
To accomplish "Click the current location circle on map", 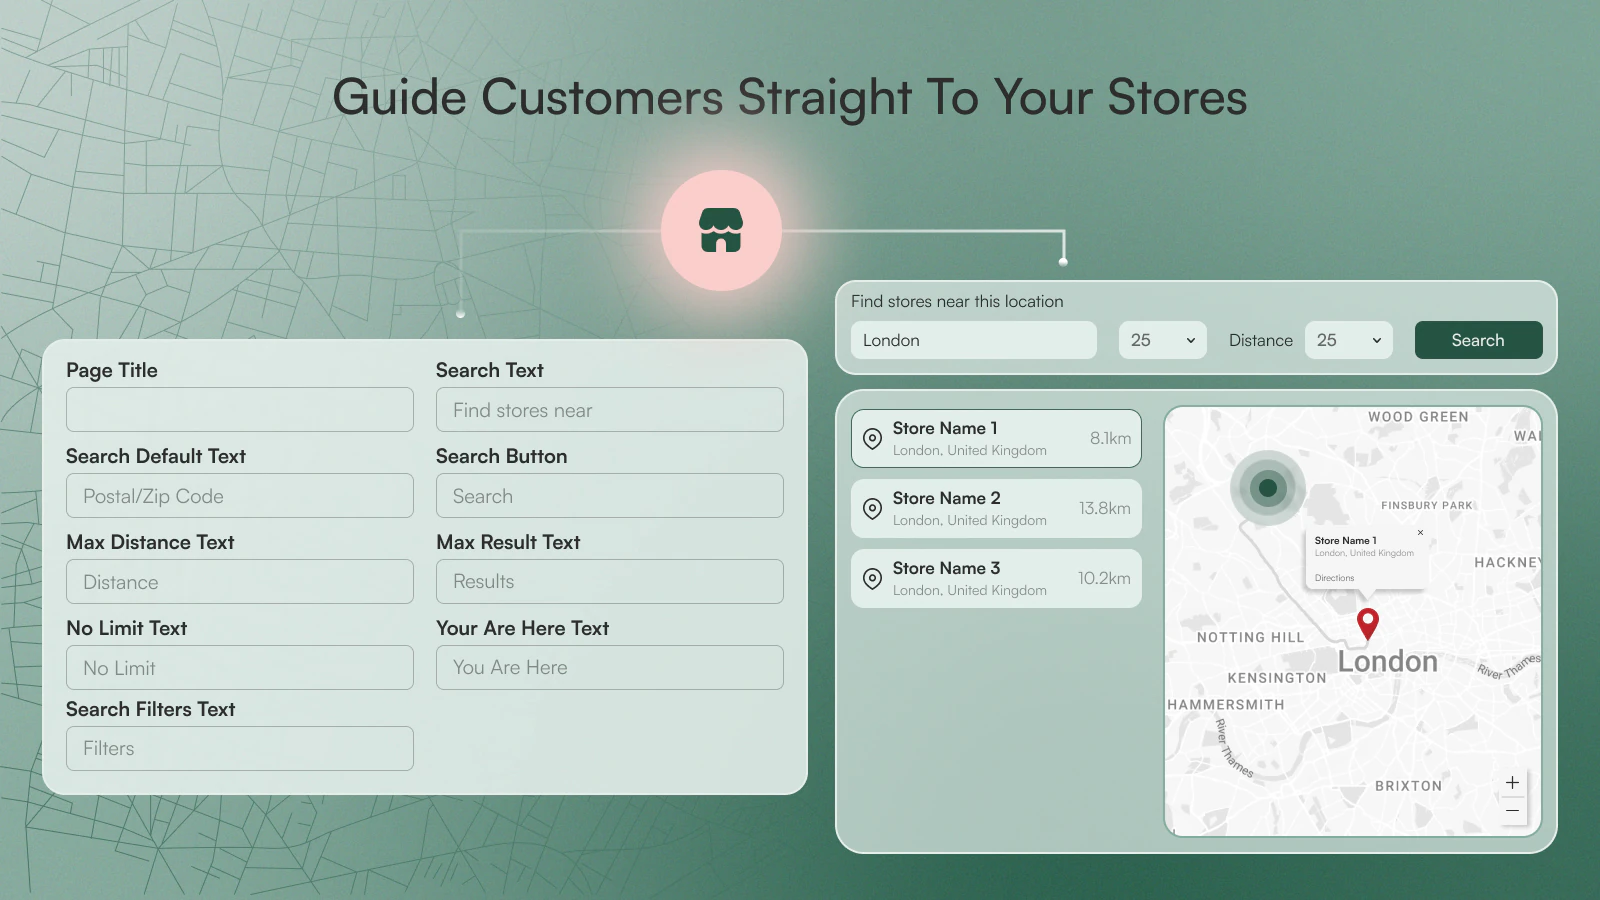I will [x=1268, y=488].
